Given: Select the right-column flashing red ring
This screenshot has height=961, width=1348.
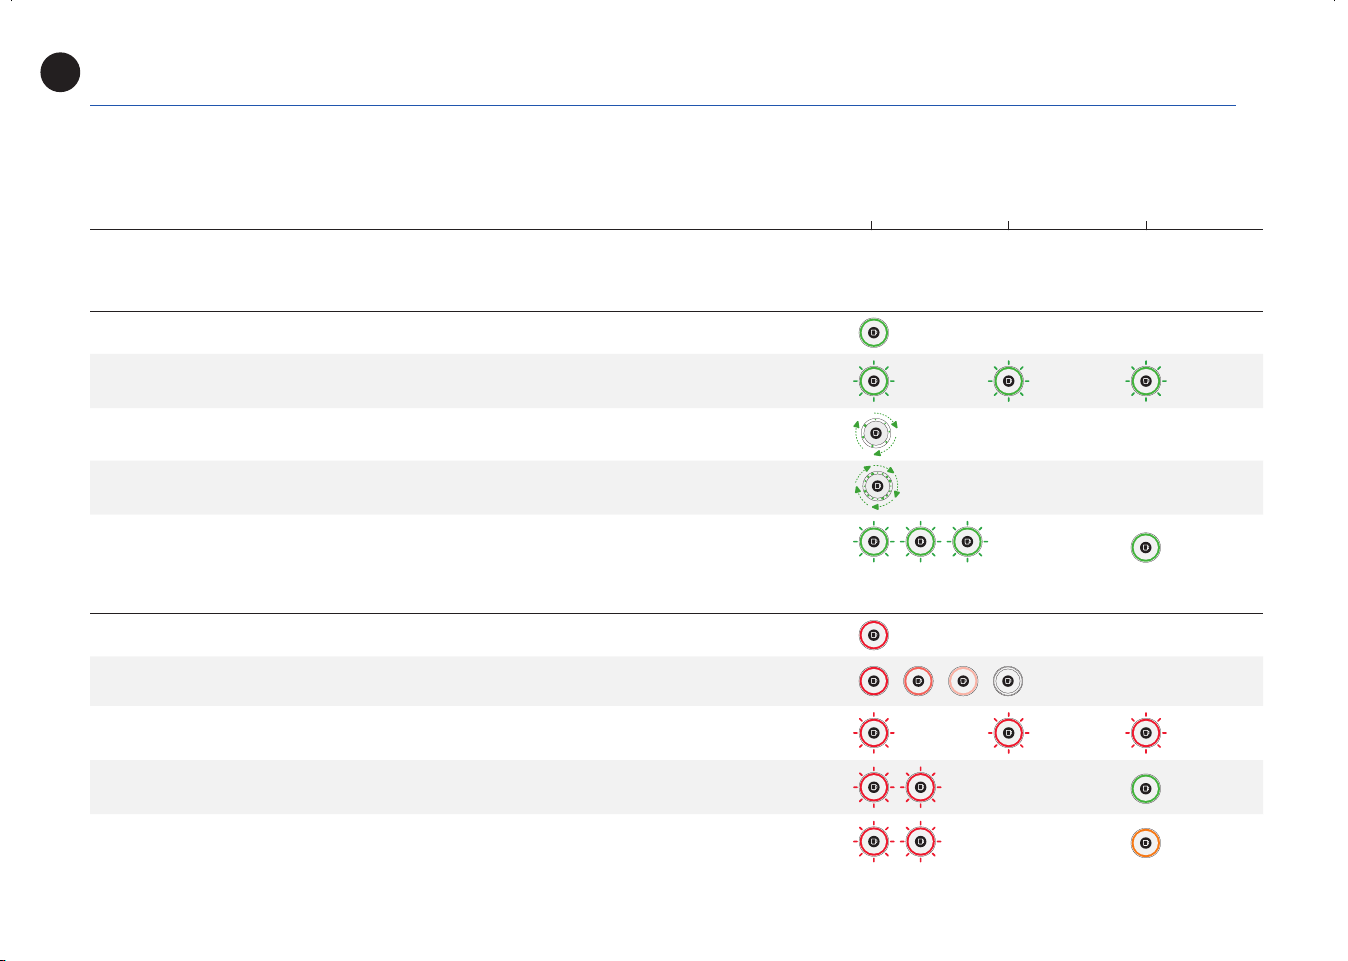Looking at the screenshot, I should coord(1145,733).
